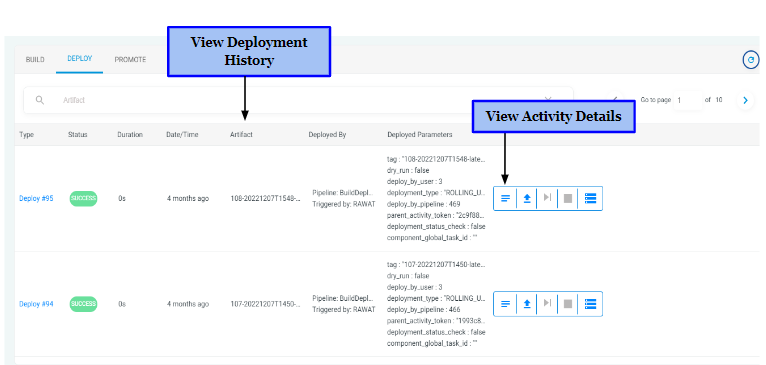Refresh the deployment history list
This screenshot has width=766, height=365.
tap(751, 60)
